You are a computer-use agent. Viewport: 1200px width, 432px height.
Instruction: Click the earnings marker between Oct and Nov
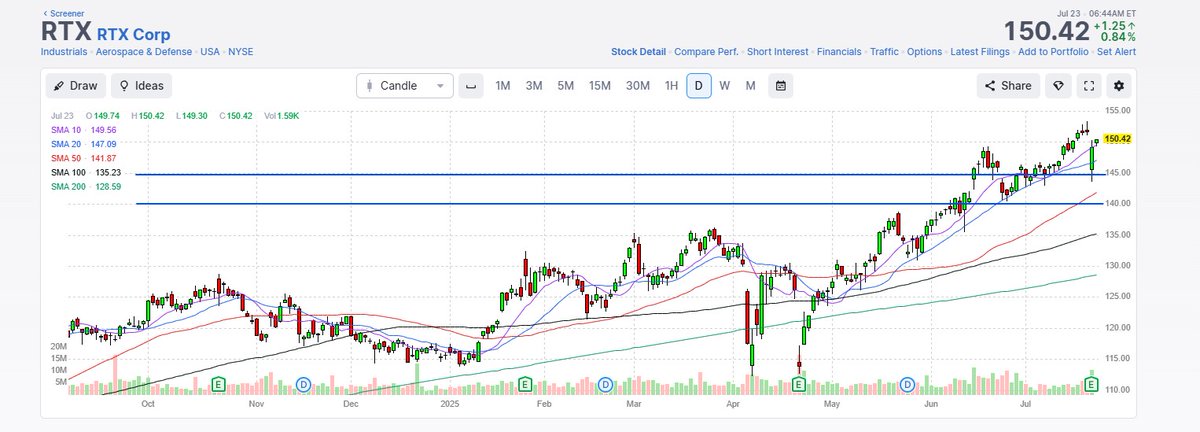(x=219, y=384)
